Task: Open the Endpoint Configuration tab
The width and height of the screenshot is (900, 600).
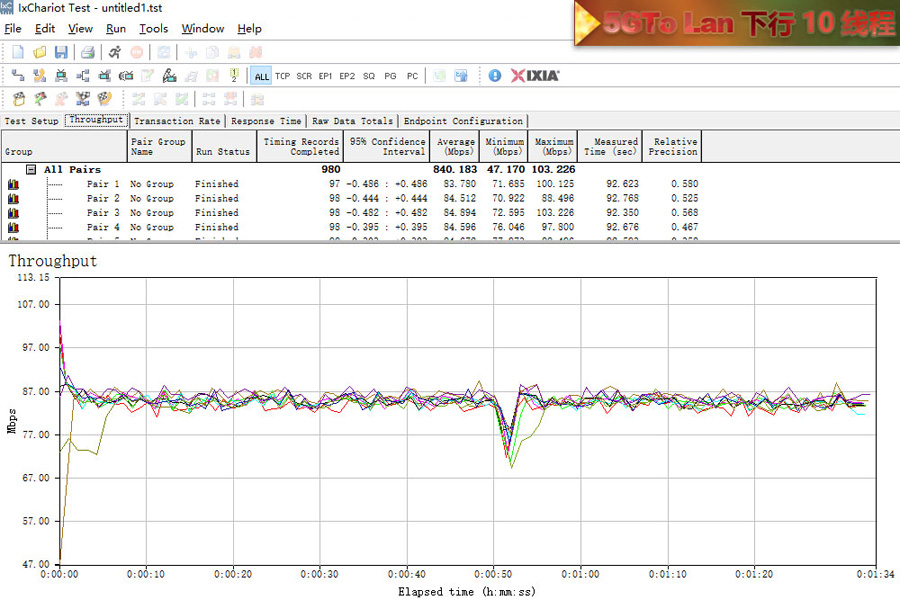Action: pyautogui.click(x=463, y=121)
